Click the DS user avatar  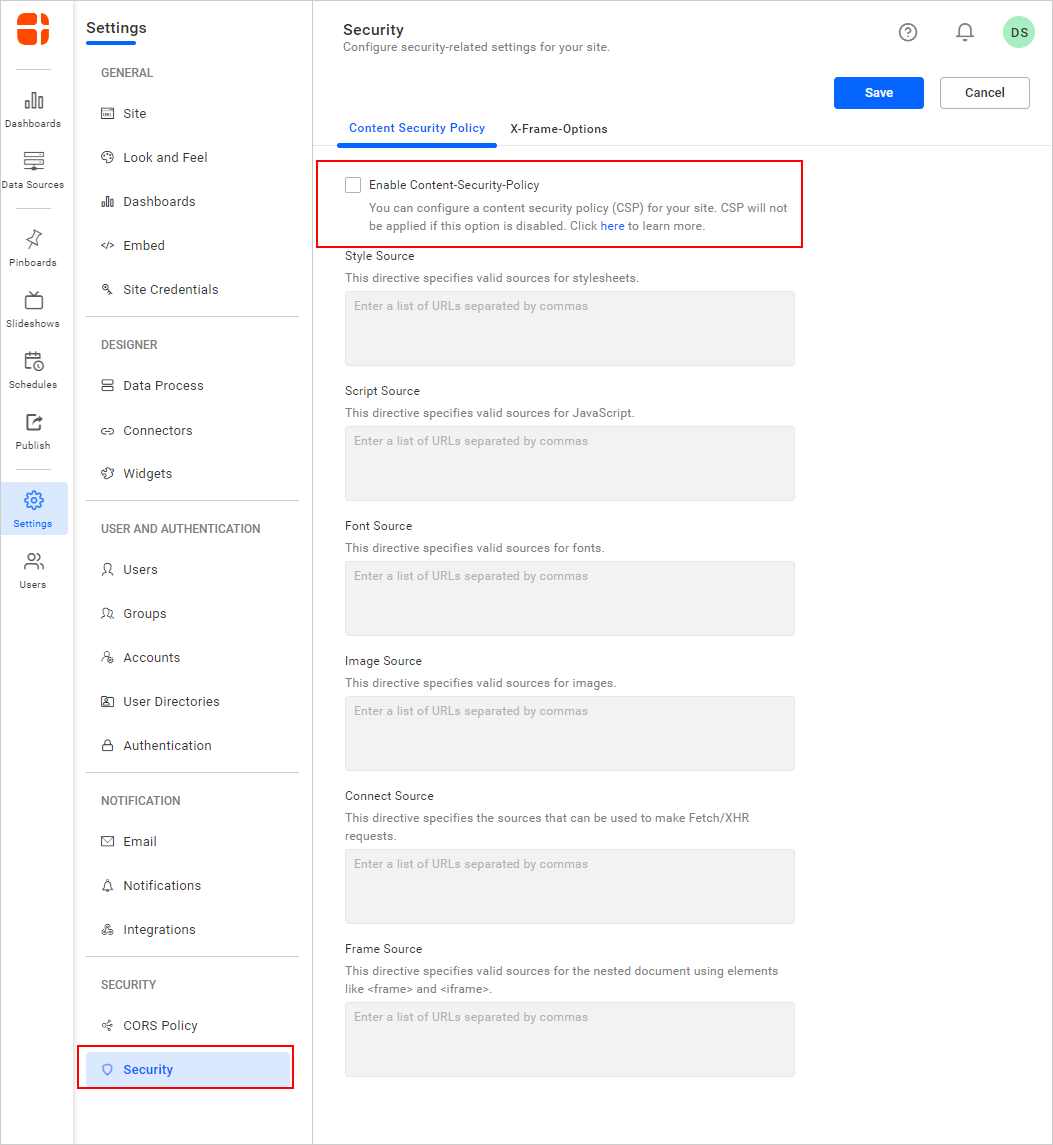1019,32
